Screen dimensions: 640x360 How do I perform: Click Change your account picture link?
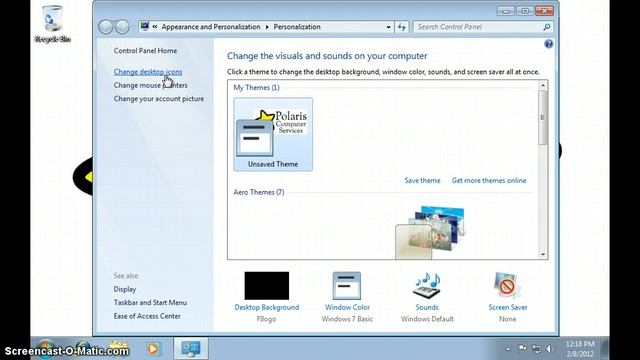pos(159,99)
